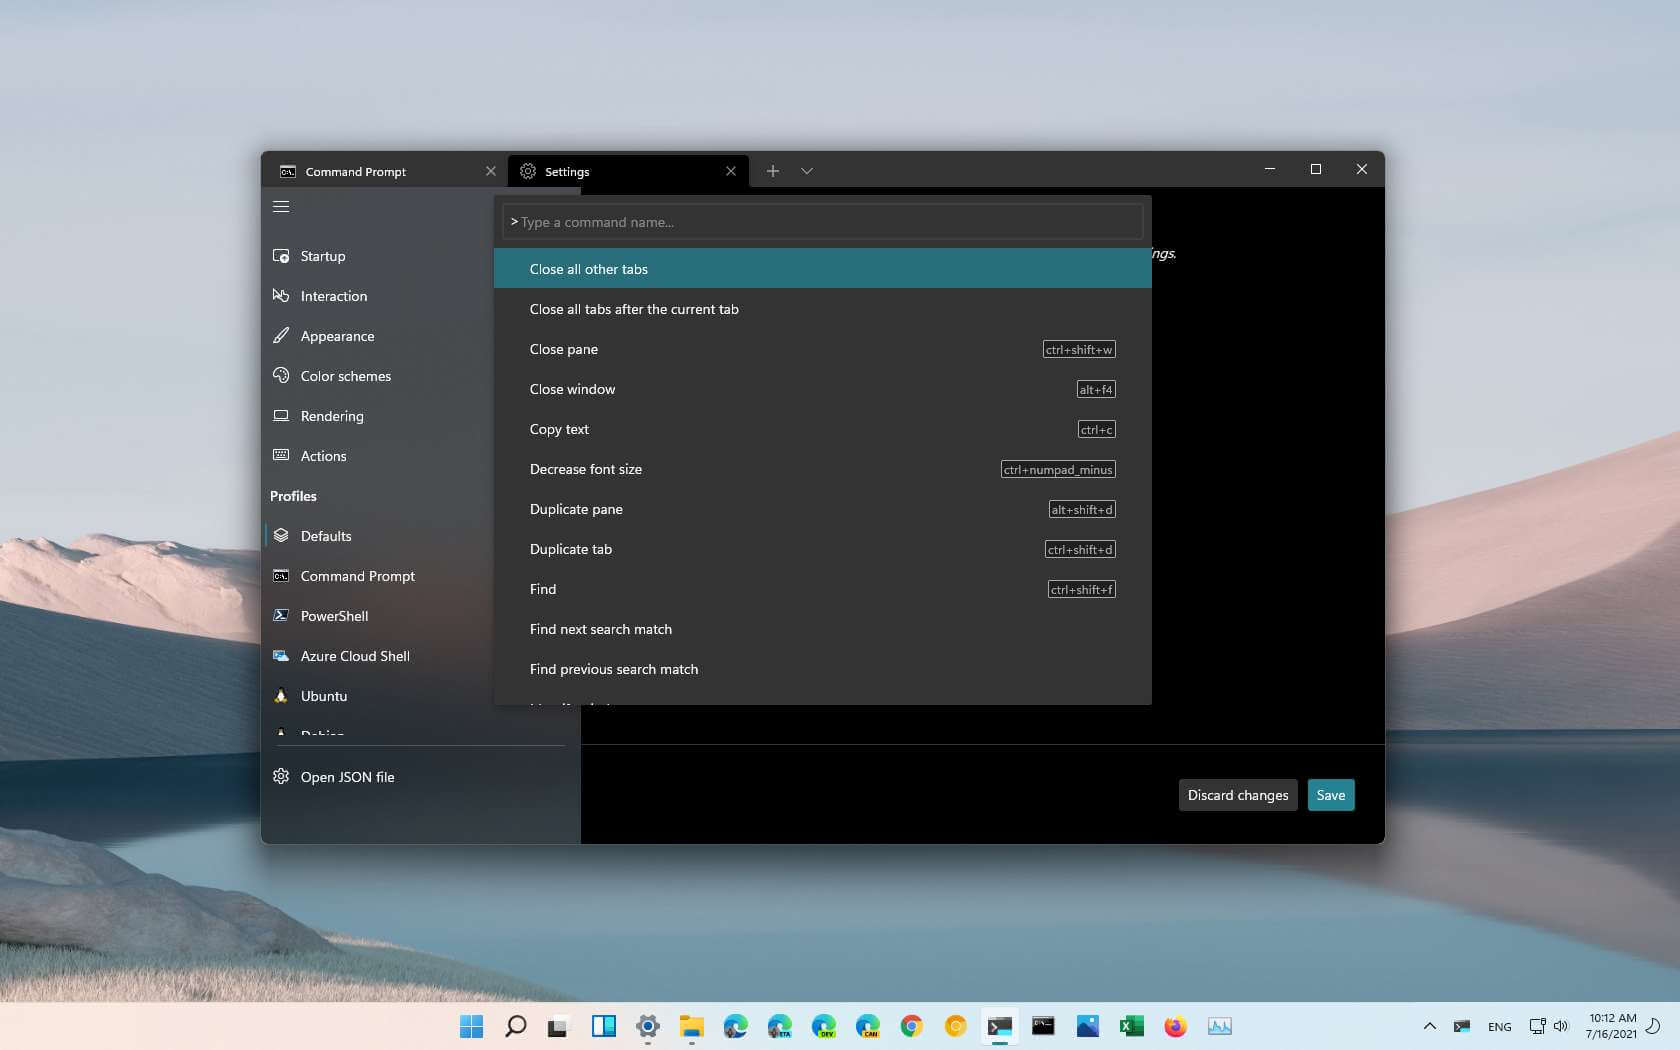Click the Save button
This screenshot has width=1680, height=1050.
click(1330, 795)
